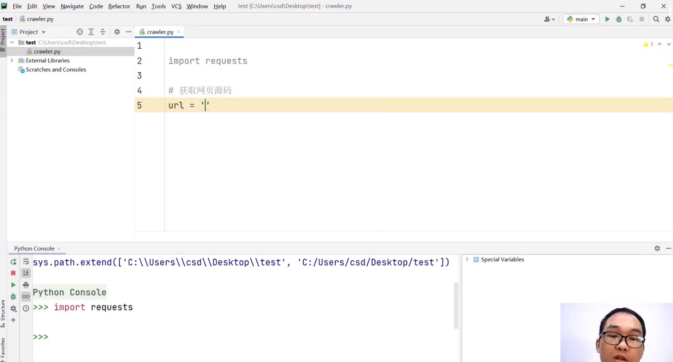Open Python Console panel settings gear
This screenshot has width=673, height=362.
657,248
